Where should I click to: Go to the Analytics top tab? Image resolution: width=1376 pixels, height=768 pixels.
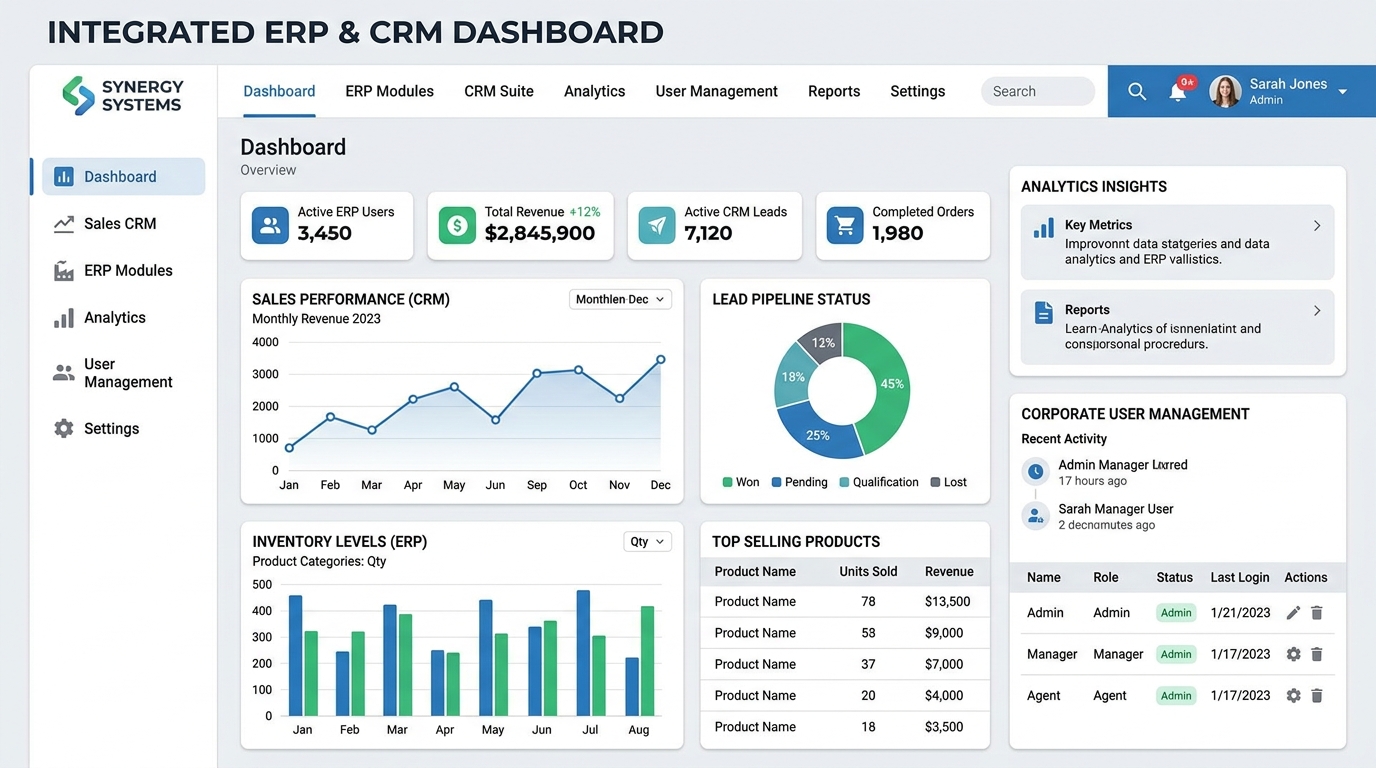(595, 91)
